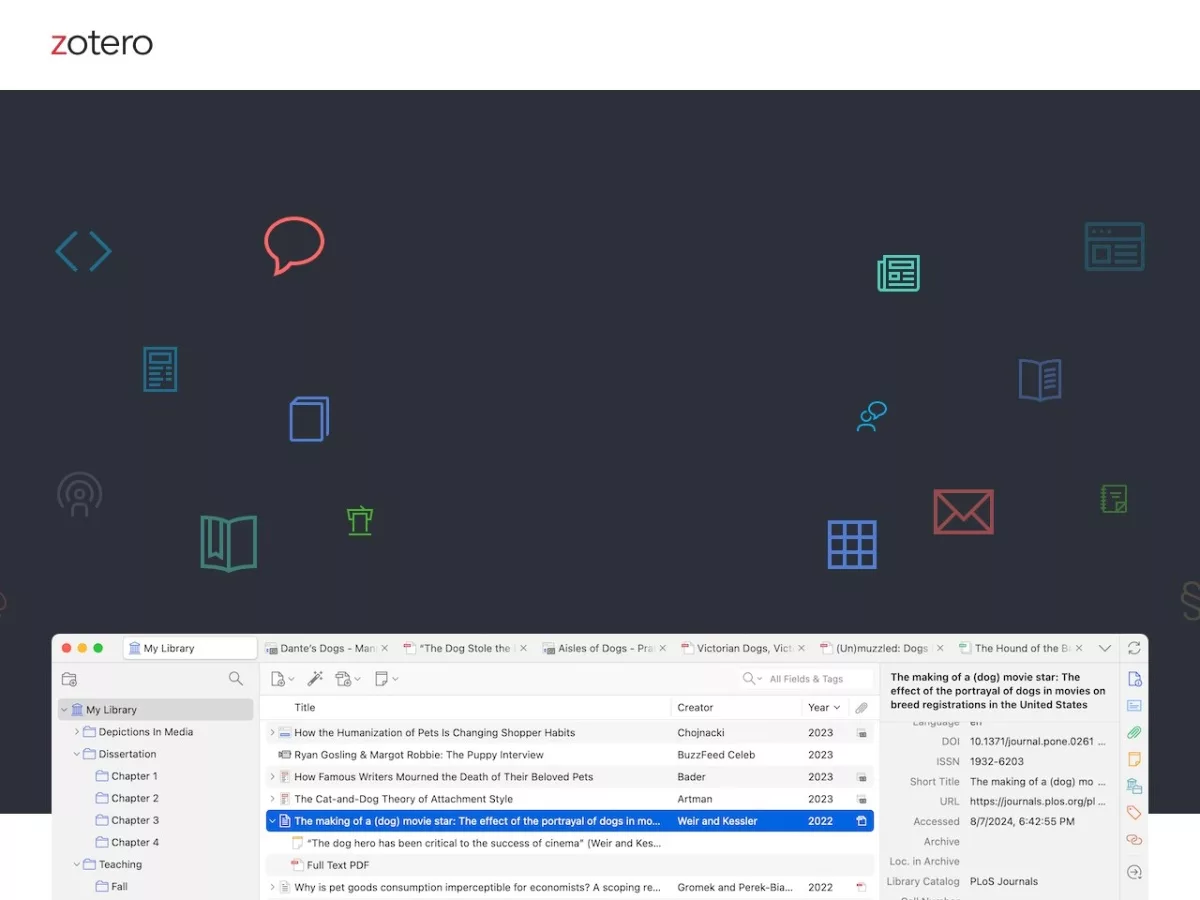Open the New Note dropdown button
The width and height of the screenshot is (1200, 900).
[386, 679]
